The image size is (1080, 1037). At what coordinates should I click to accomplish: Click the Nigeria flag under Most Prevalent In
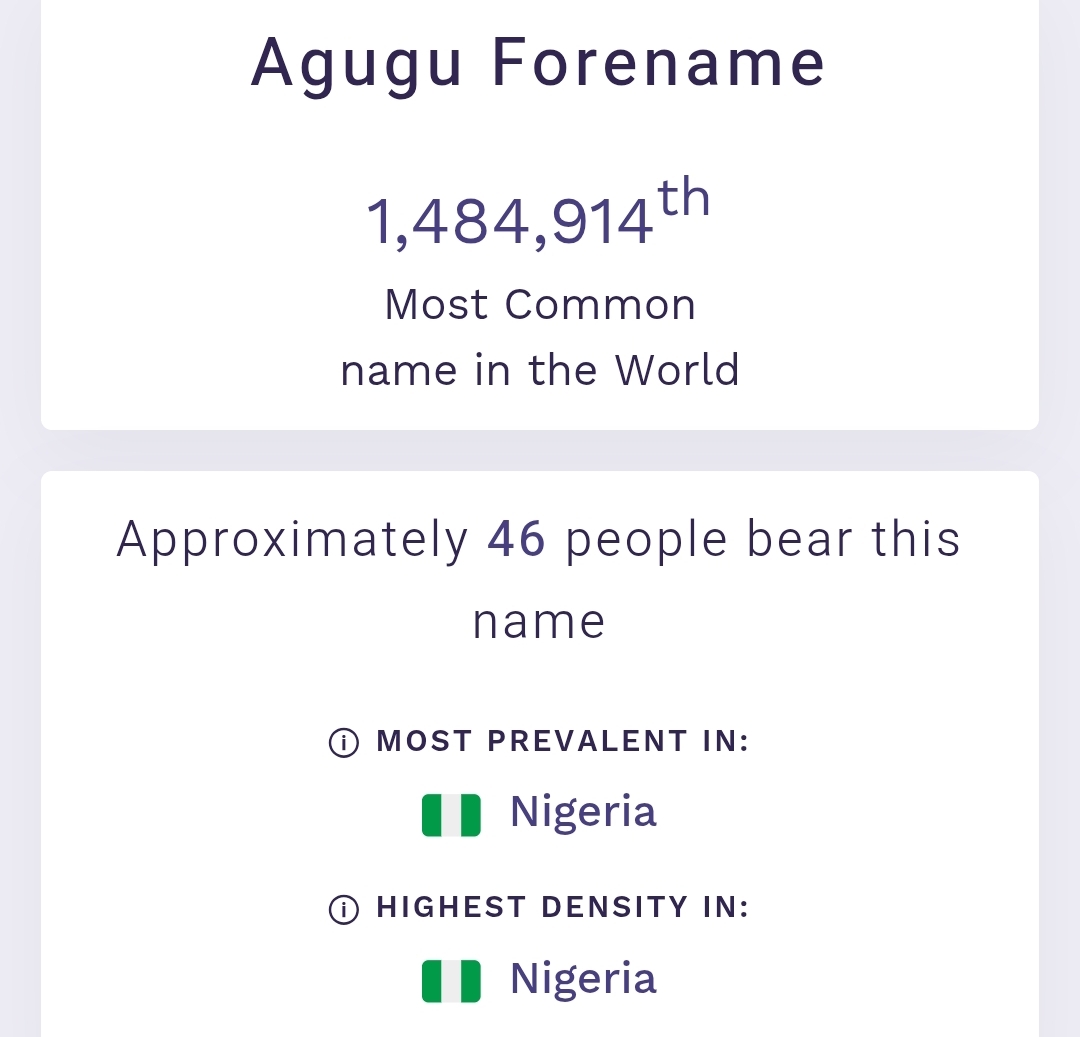coord(451,814)
